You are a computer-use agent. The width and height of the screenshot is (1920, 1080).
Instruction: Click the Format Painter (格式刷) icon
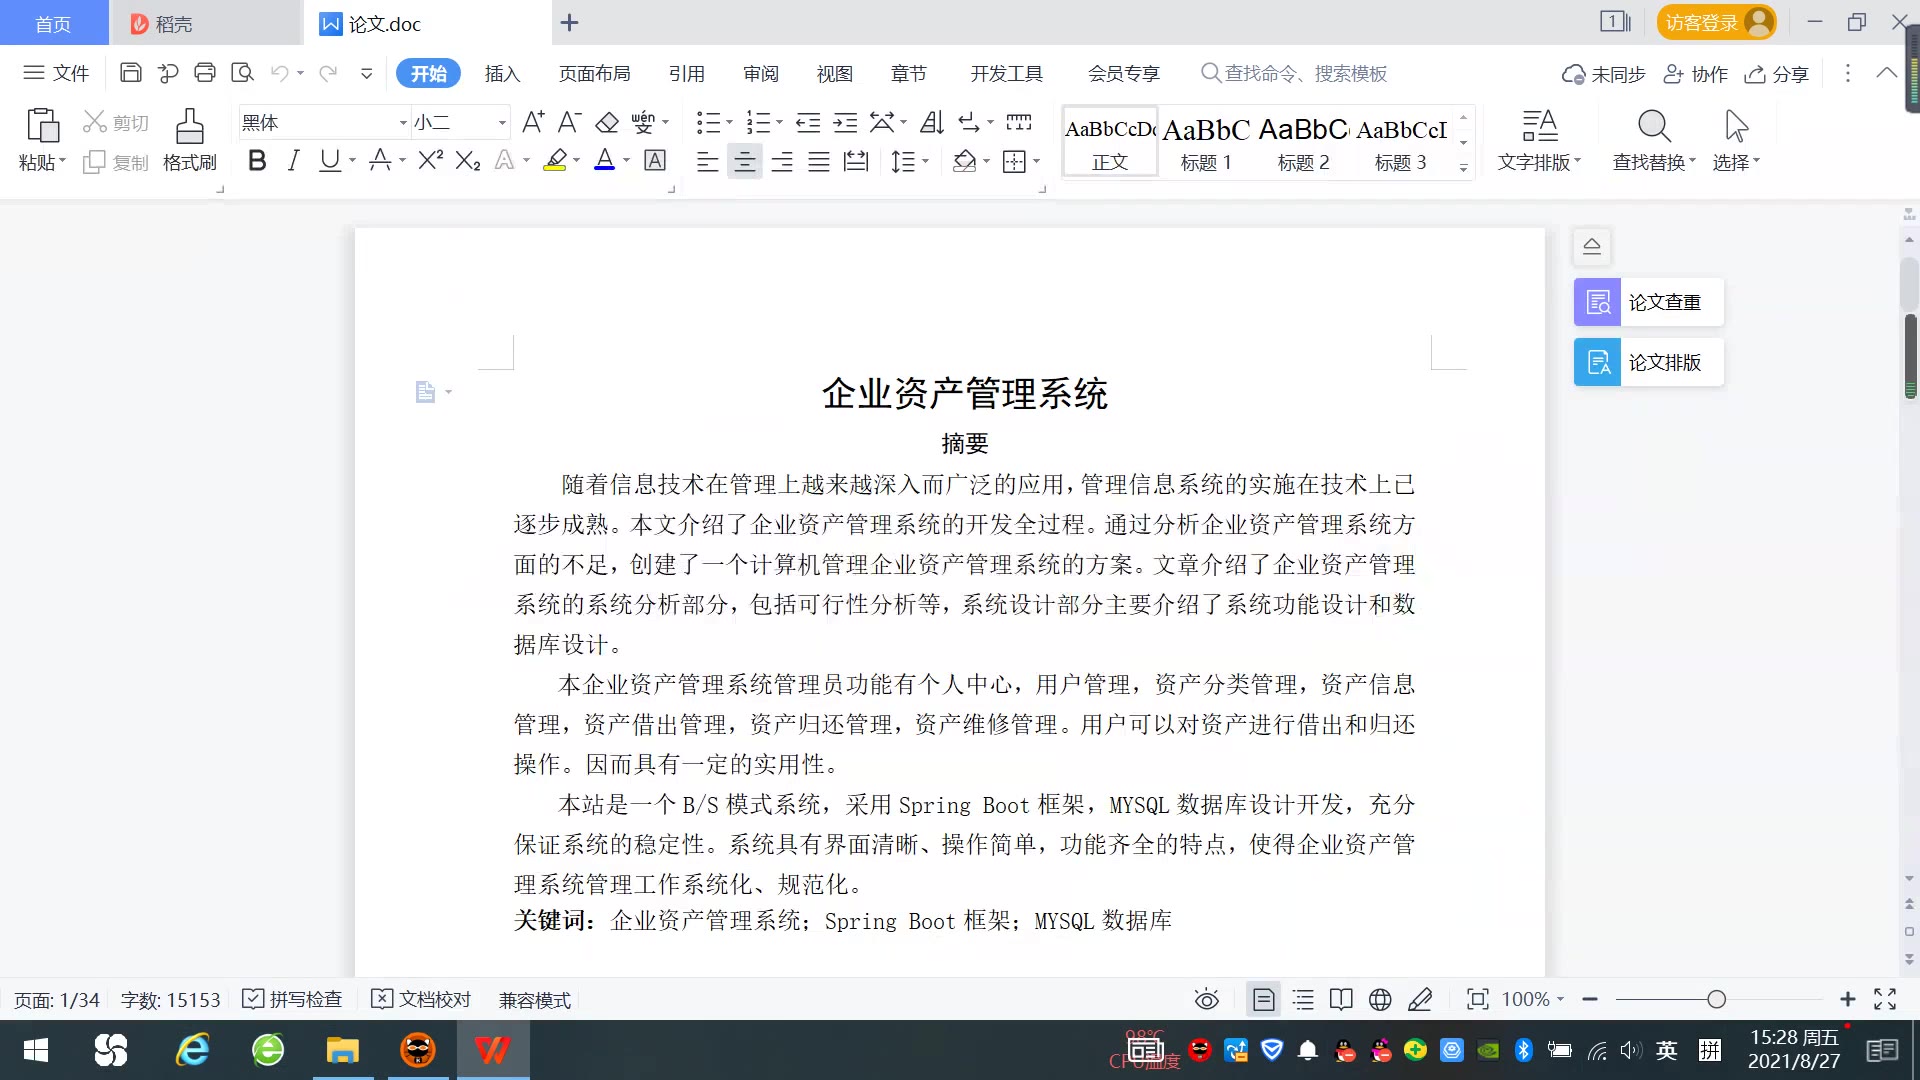click(189, 126)
